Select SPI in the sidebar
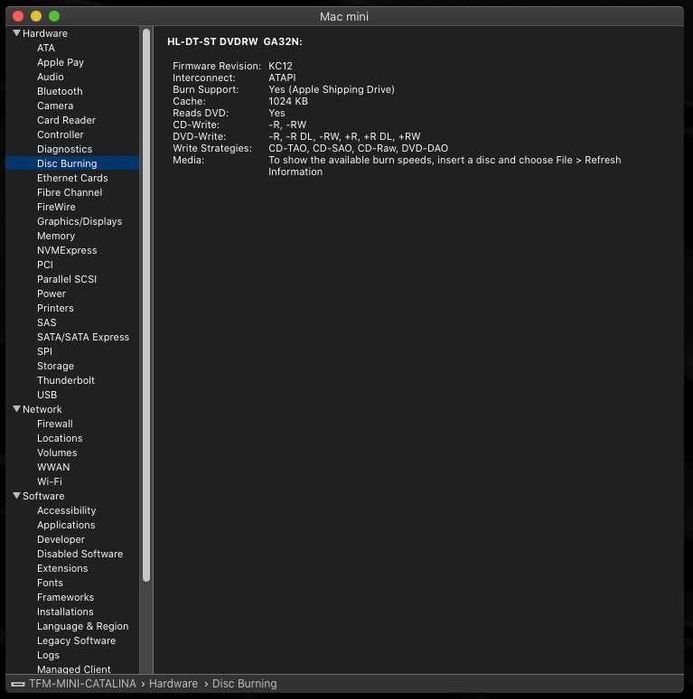The width and height of the screenshot is (693, 699). [x=45, y=352]
